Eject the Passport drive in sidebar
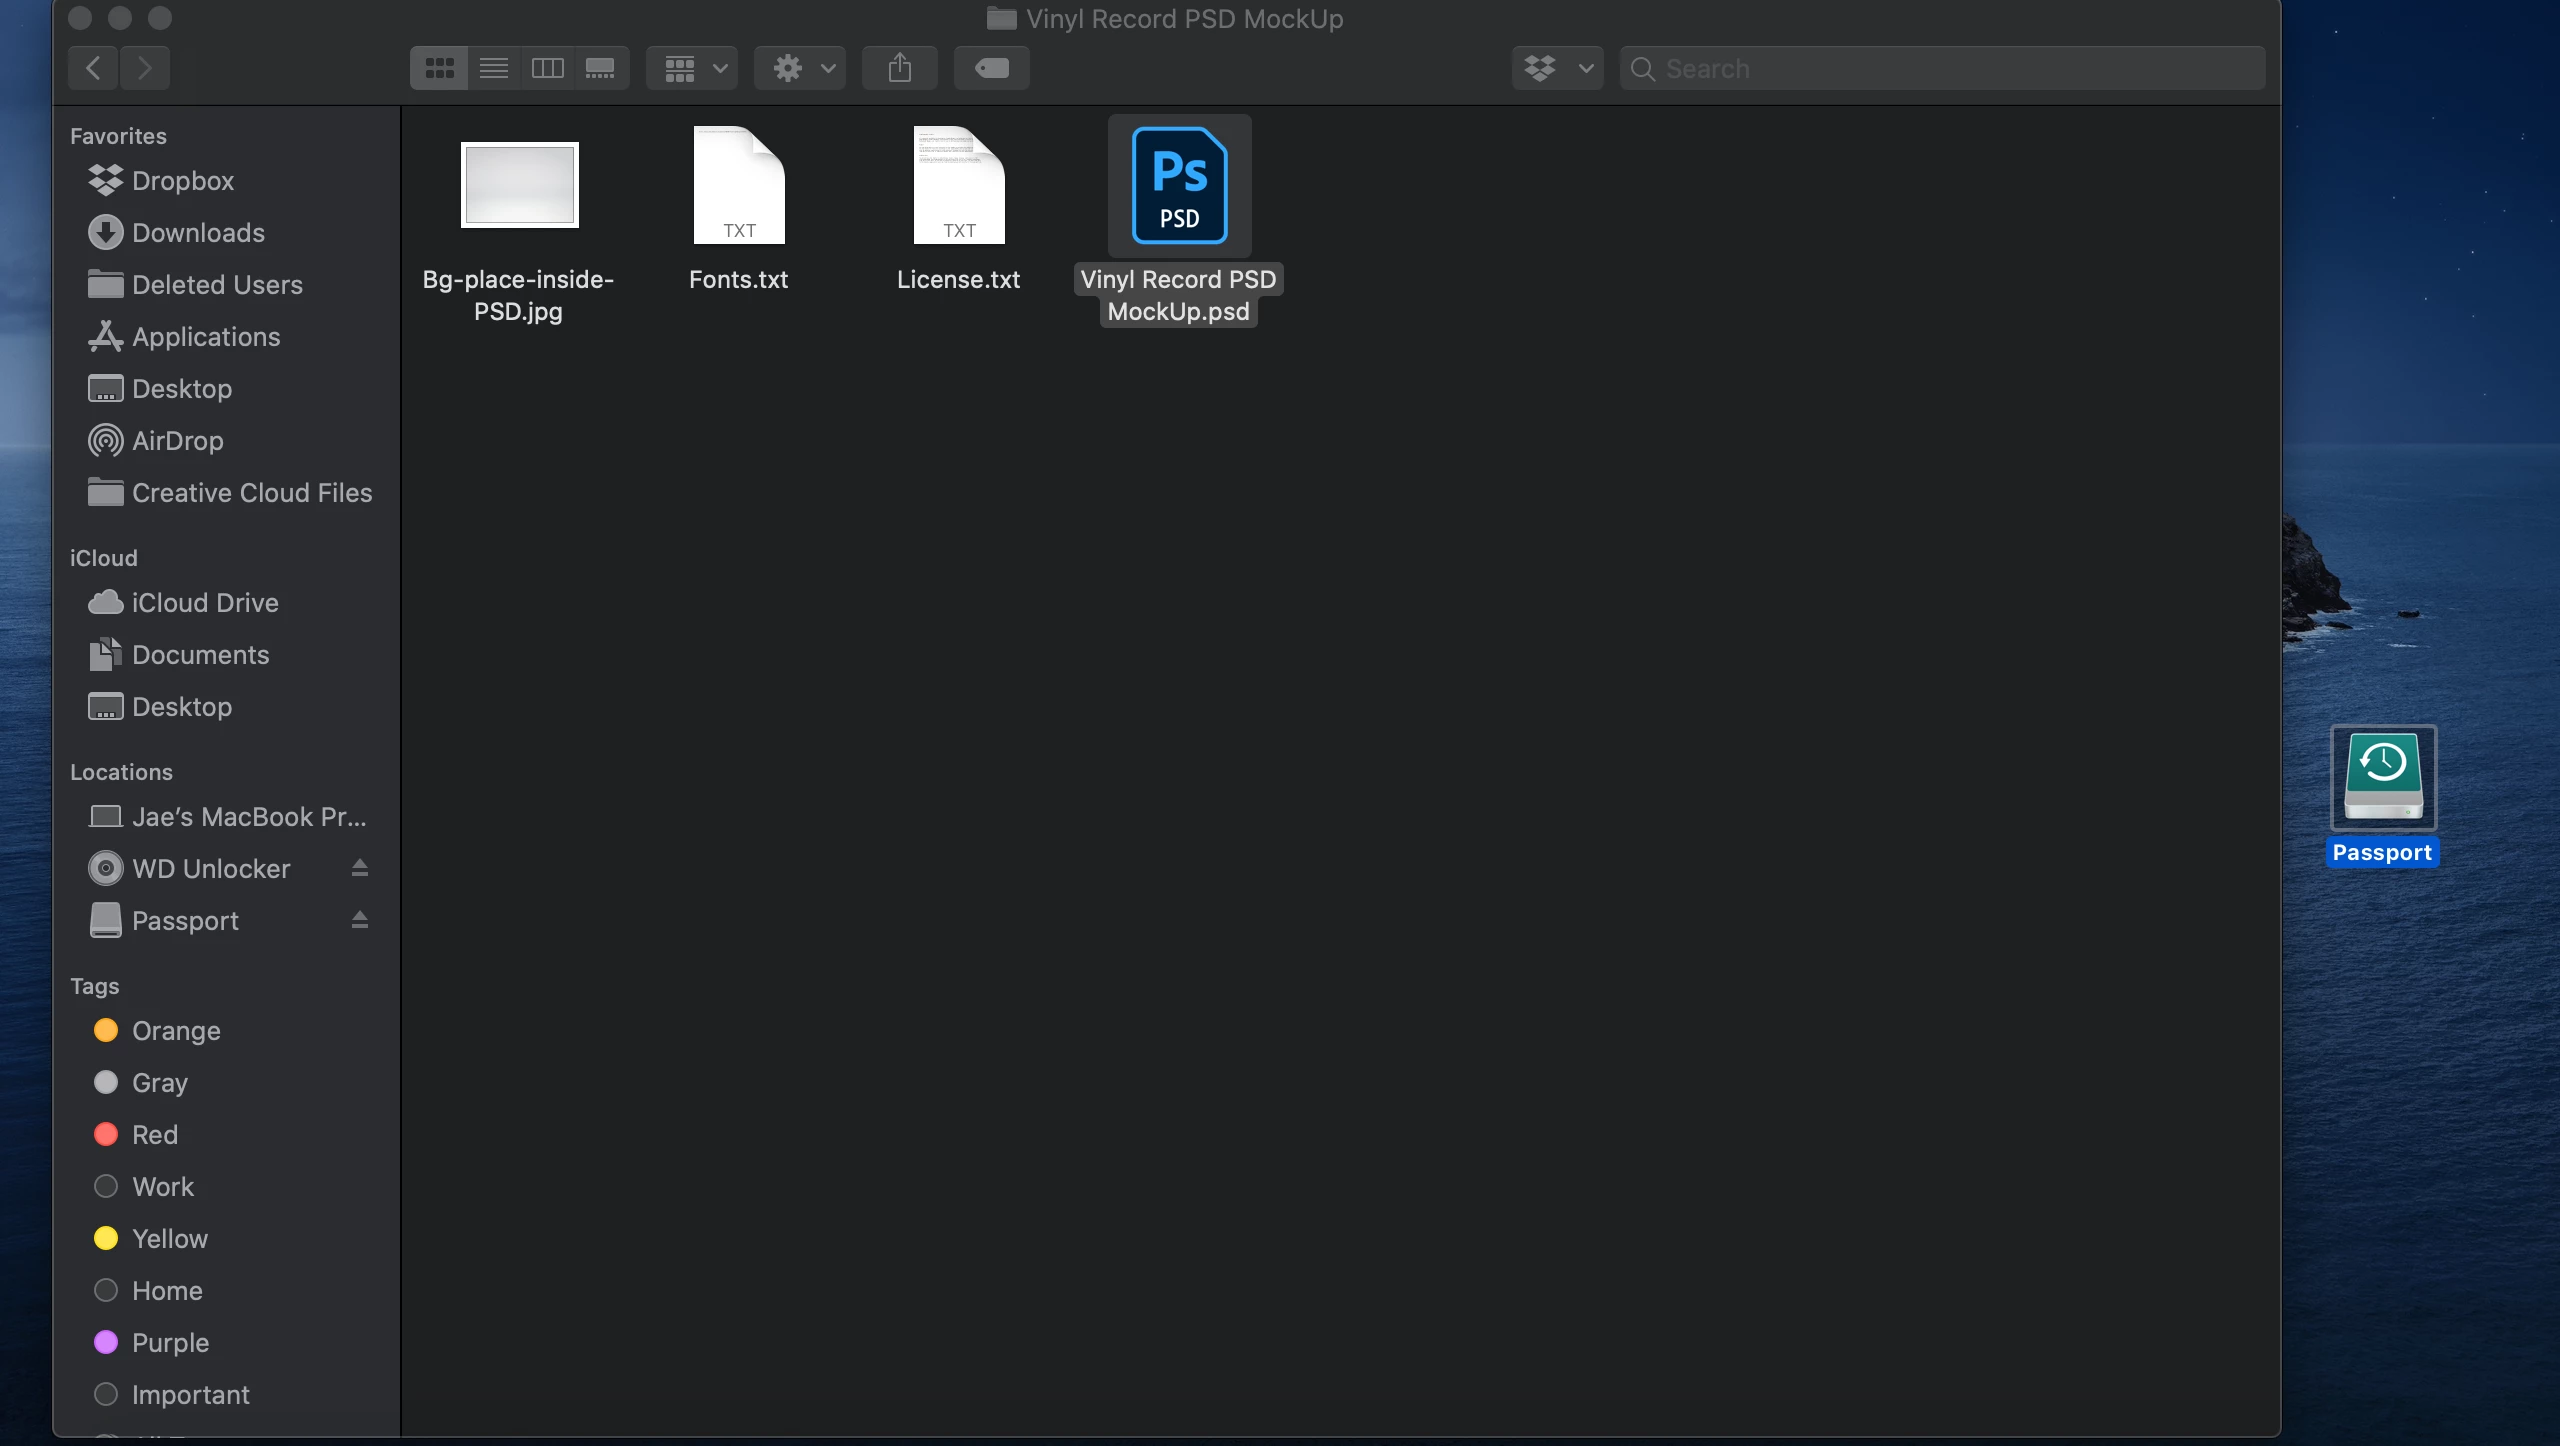This screenshot has height=1446, width=2560. click(360, 920)
